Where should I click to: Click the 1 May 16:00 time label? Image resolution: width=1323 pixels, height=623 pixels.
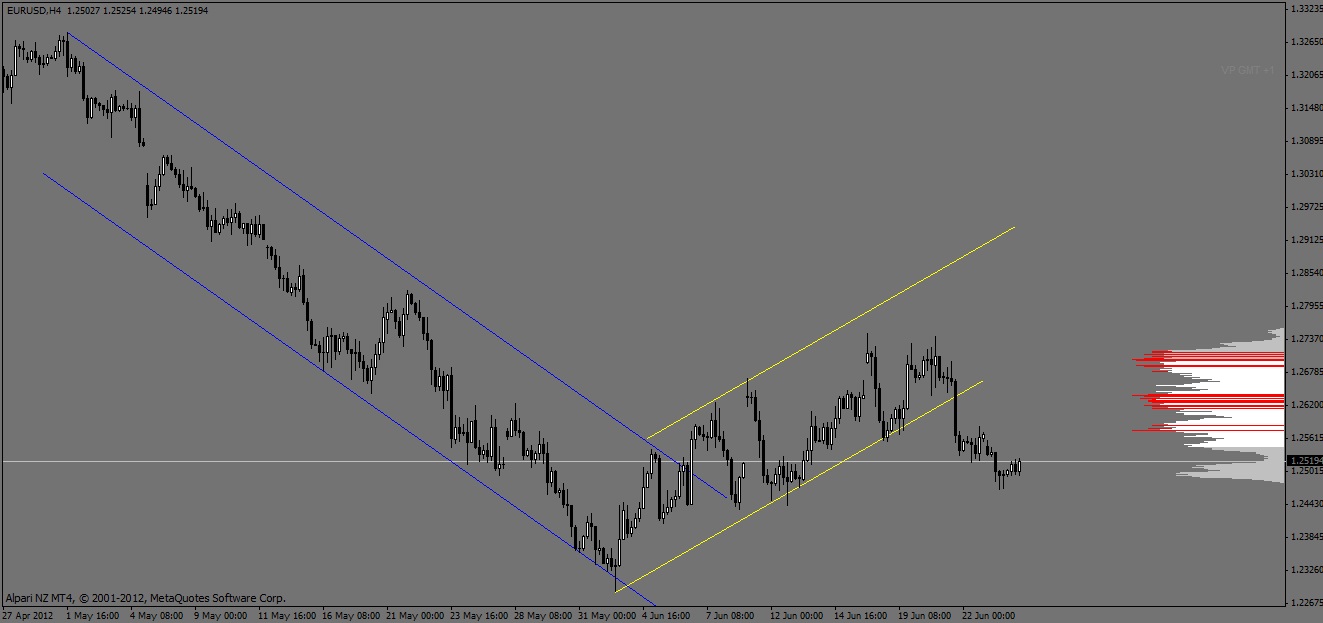tap(93, 615)
